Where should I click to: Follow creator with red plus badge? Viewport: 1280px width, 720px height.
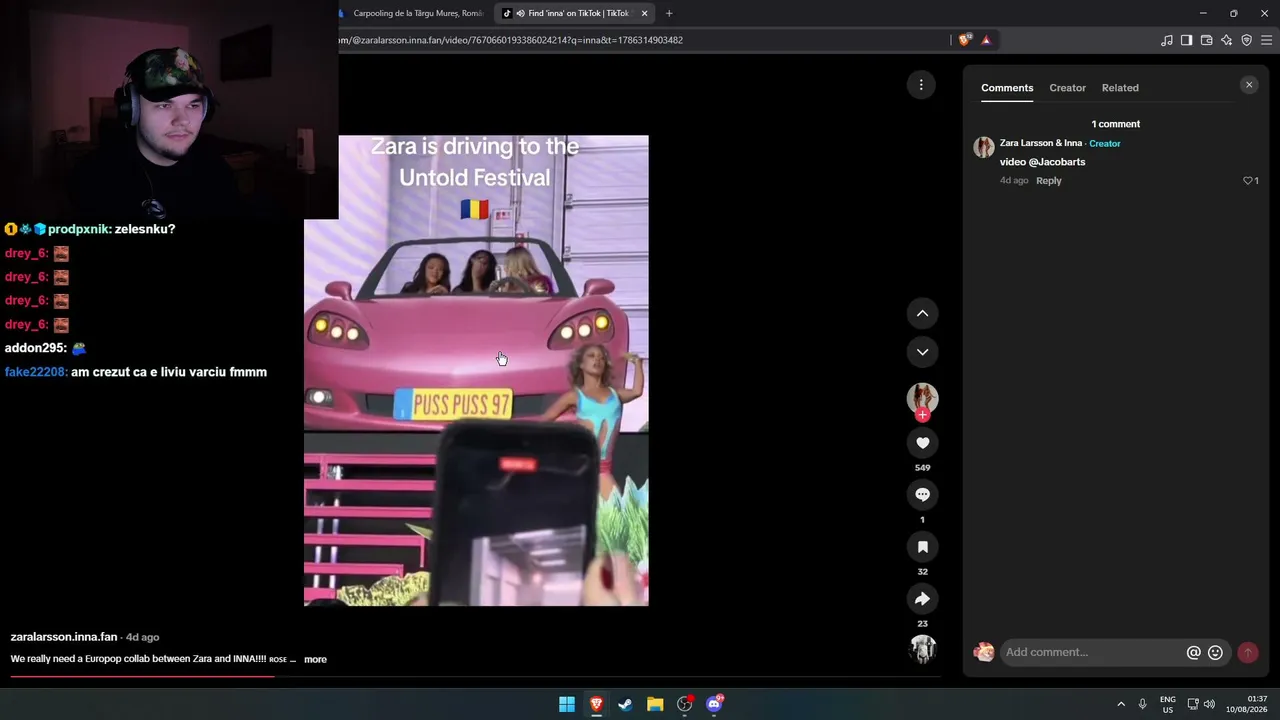click(x=922, y=415)
